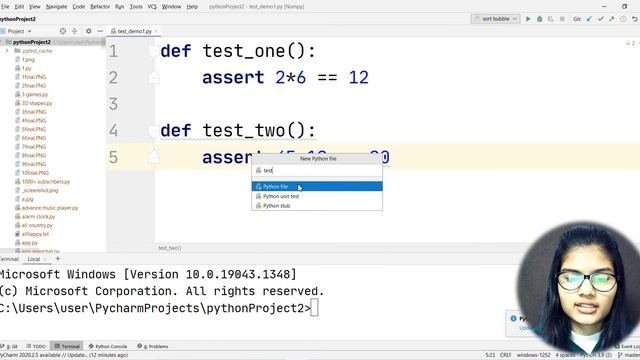Open the Edit menu
Image resolution: width=640 pixels, height=360 pixels.
(19, 7)
